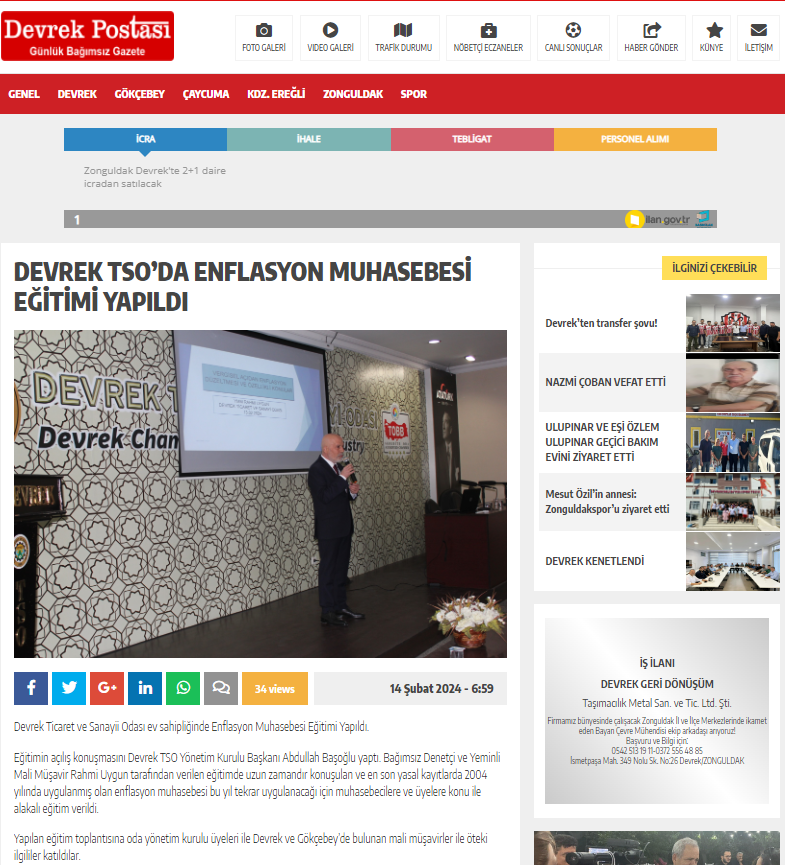Click the İLGİNİZİ ÇEKEBİLİR label

point(714,268)
